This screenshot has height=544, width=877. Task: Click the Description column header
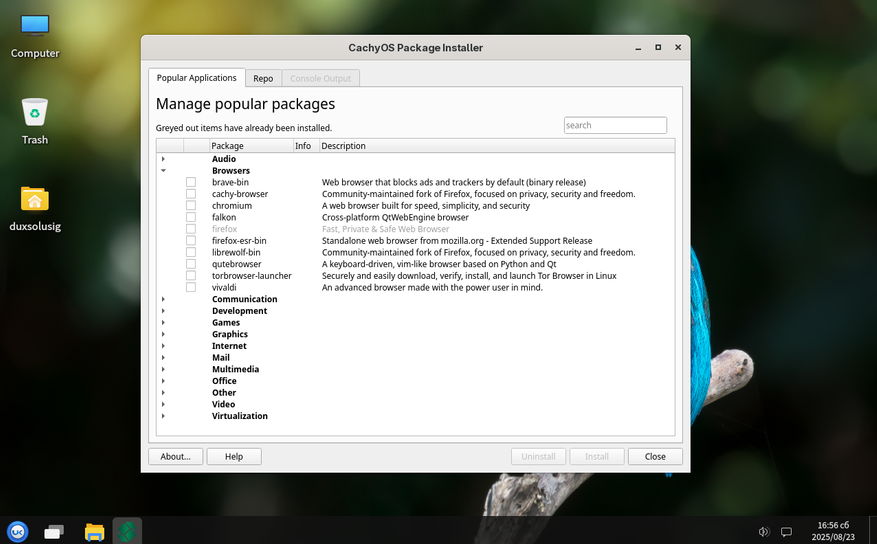(497, 146)
